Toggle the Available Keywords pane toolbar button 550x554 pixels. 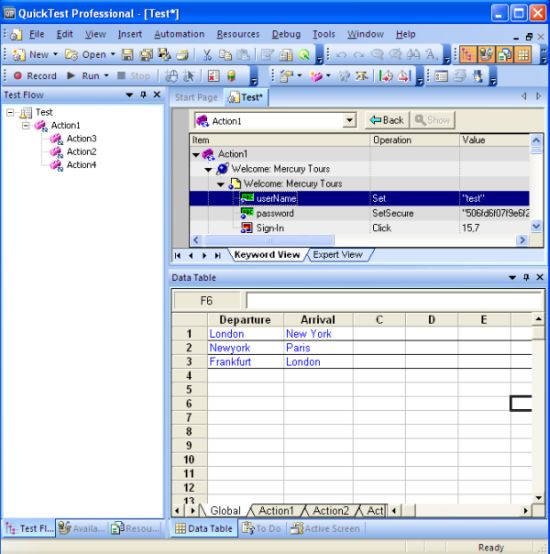tap(486, 55)
